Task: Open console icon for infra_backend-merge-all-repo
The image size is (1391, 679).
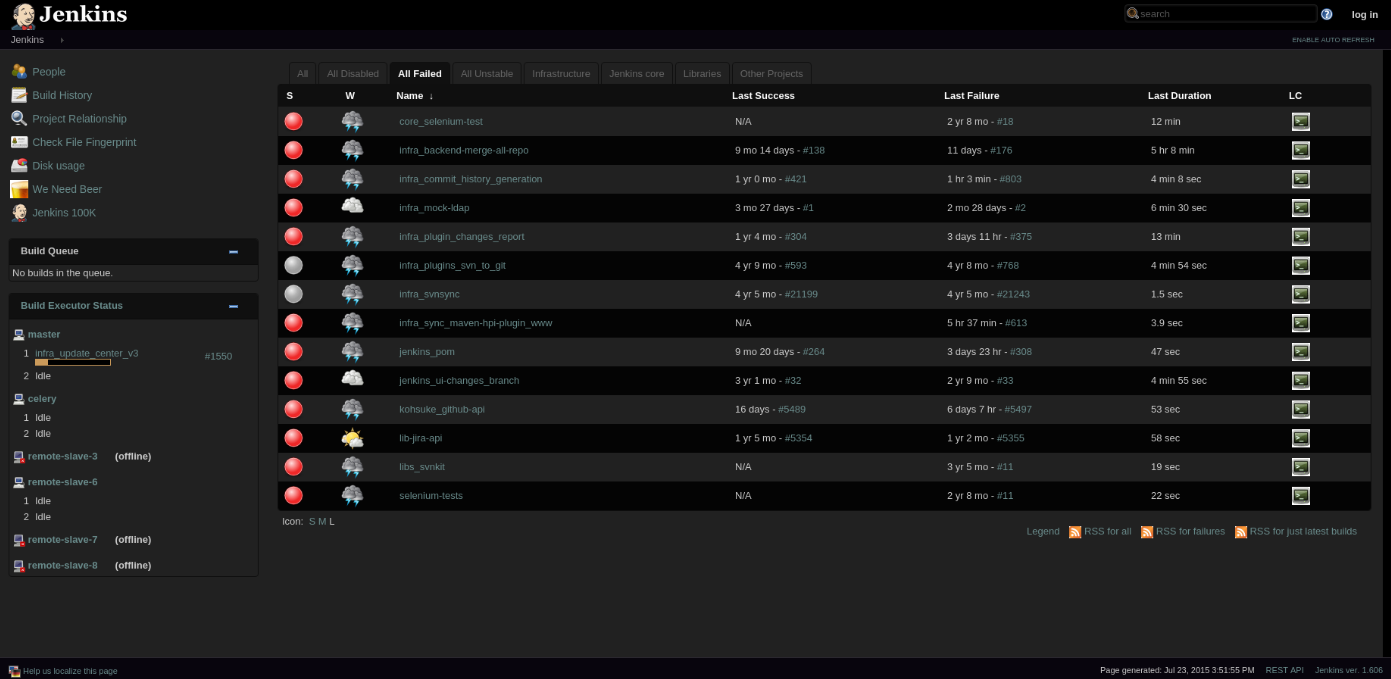Action: click(1300, 150)
